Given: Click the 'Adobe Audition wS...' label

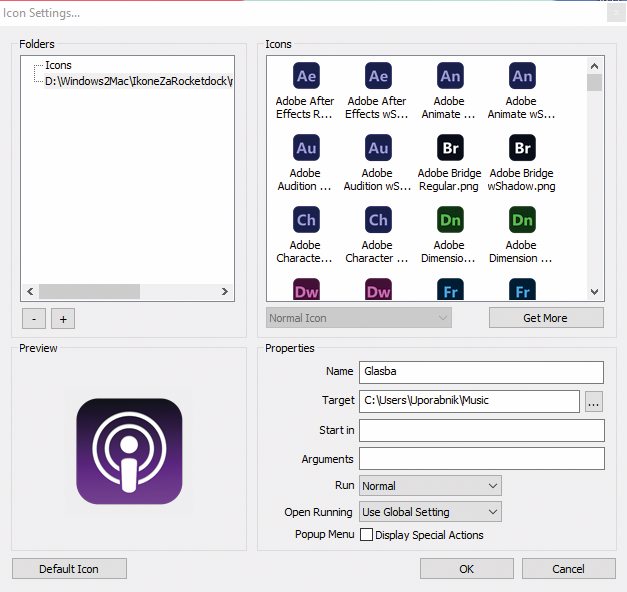Looking at the screenshot, I should 377,180.
